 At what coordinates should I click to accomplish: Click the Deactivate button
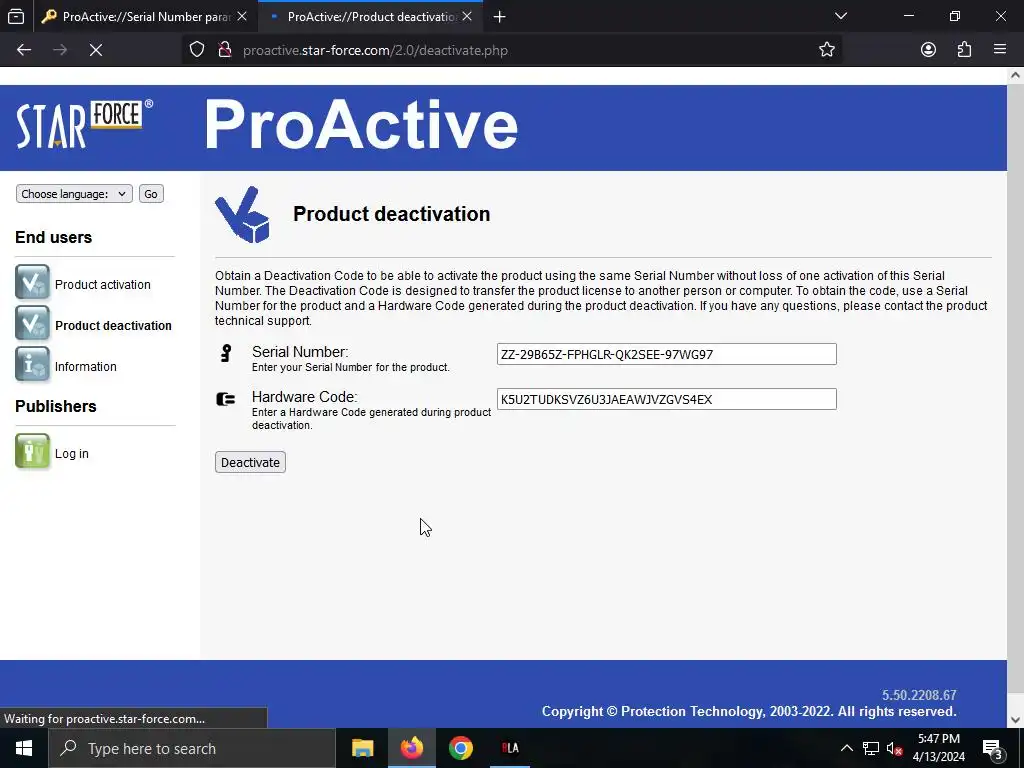[x=250, y=462]
